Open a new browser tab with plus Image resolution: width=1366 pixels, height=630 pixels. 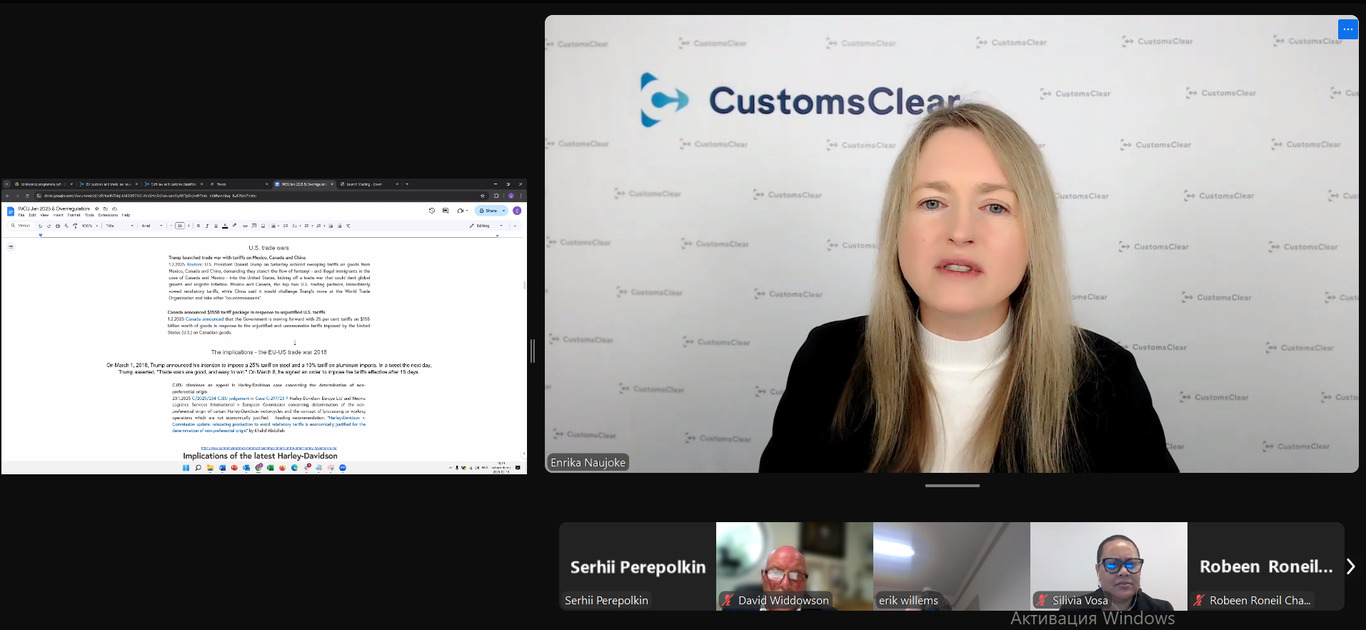tap(407, 184)
